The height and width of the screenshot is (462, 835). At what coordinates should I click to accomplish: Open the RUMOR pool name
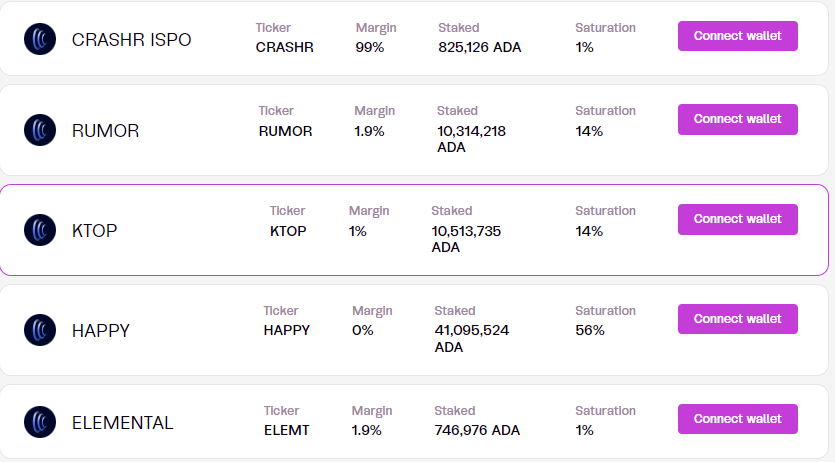(105, 131)
